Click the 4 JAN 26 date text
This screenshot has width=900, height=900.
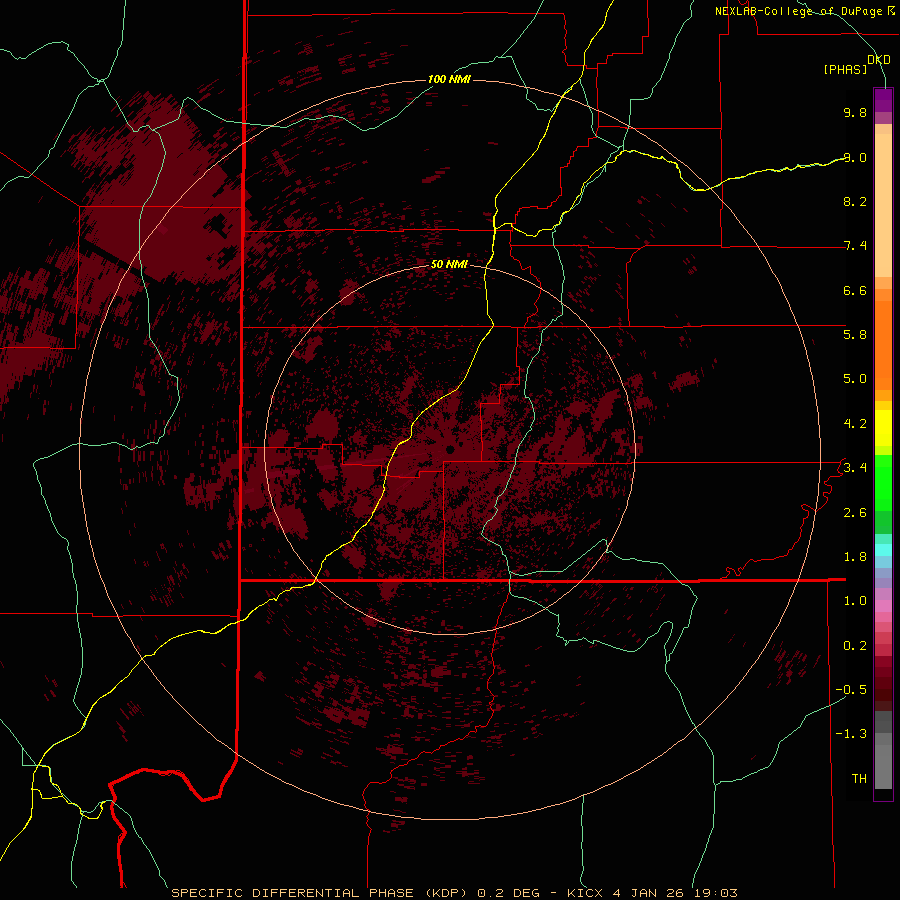650,893
